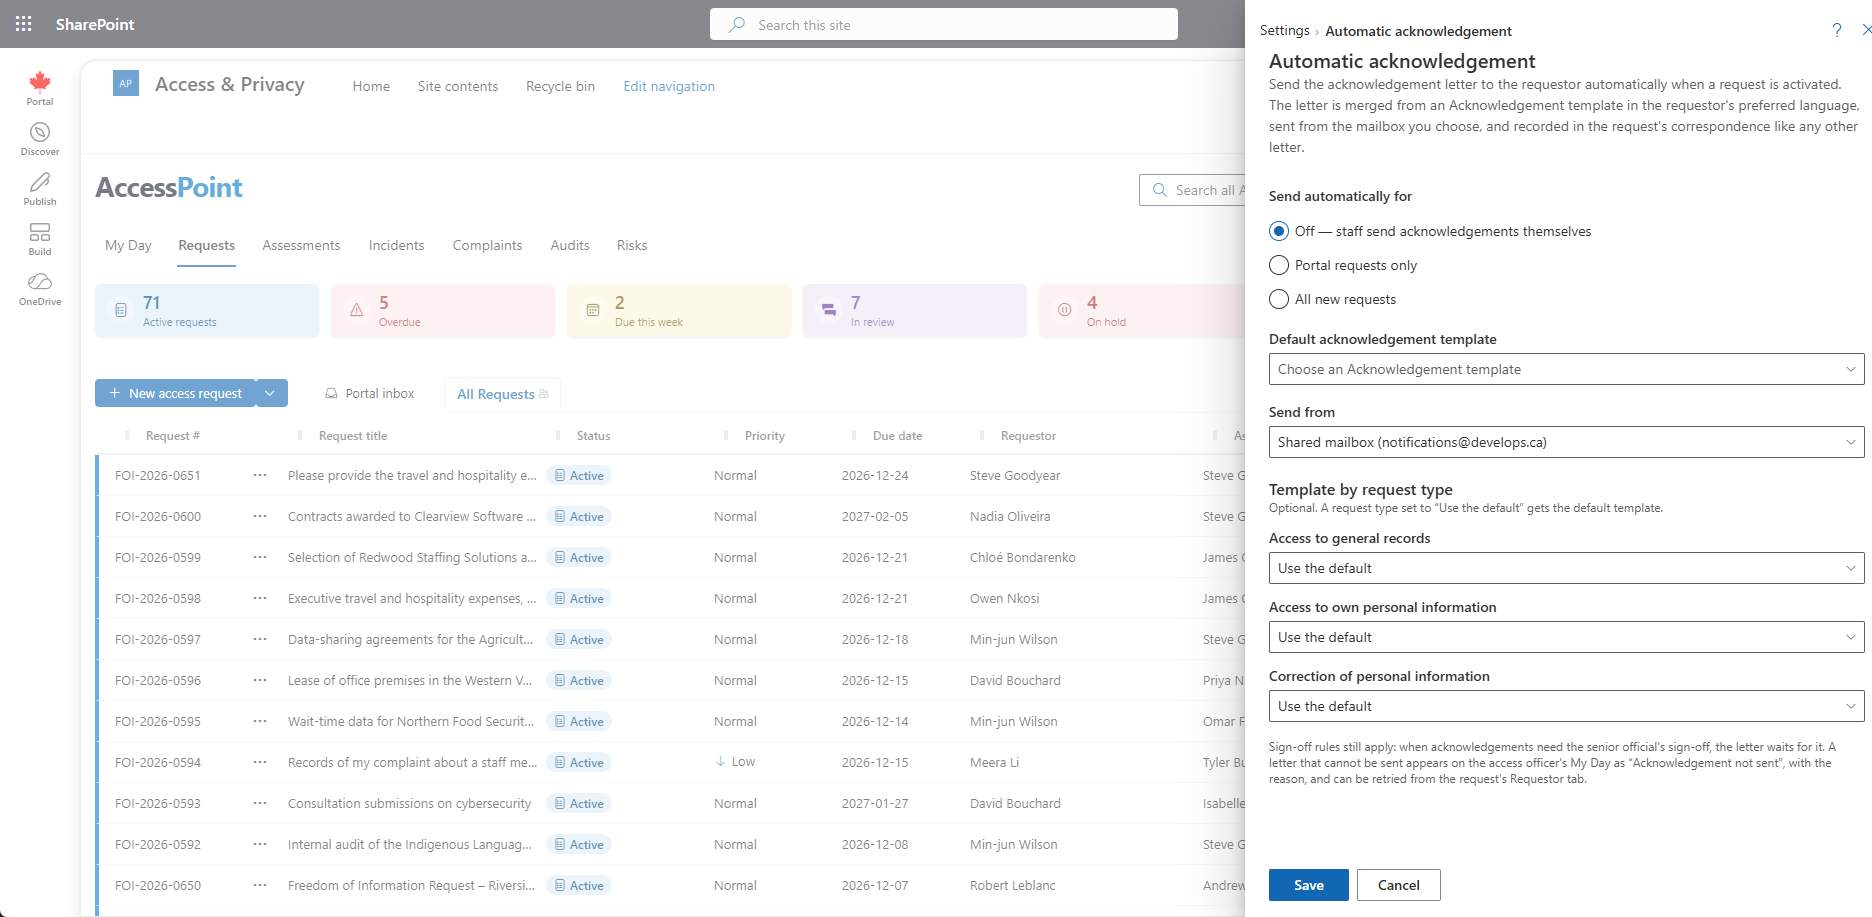This screenshot has width=1872, height=917.
Task: Click the All Requests view tab
Action: tap(502, 394)
